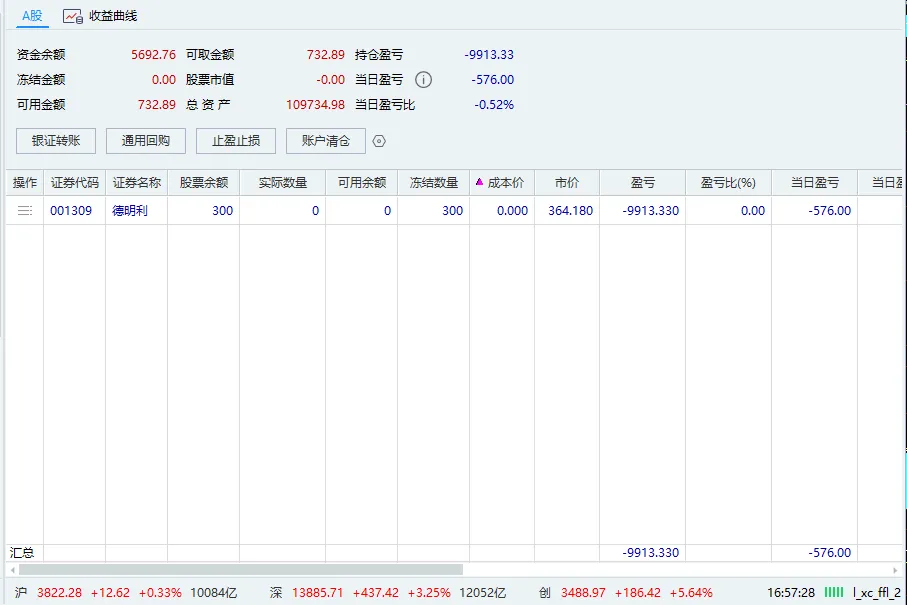The height and width of the screenshot is (605, 907).
Task: Click the green signal bars icon
Action: click(834, 592)
